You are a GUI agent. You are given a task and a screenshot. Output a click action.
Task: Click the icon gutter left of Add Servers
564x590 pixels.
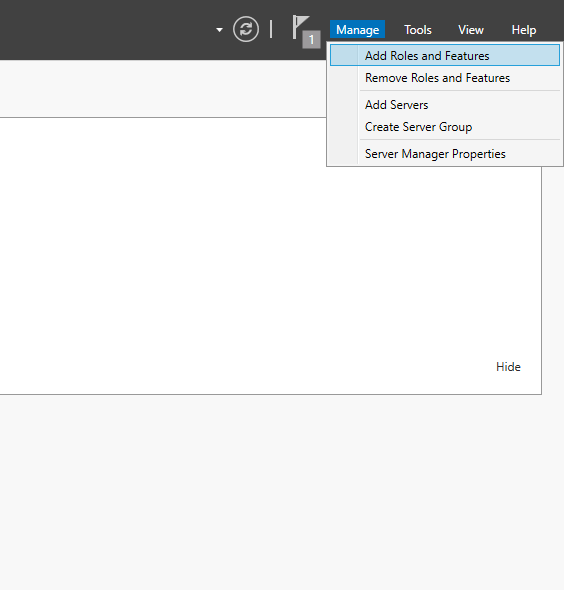click(x=344, y=105)
